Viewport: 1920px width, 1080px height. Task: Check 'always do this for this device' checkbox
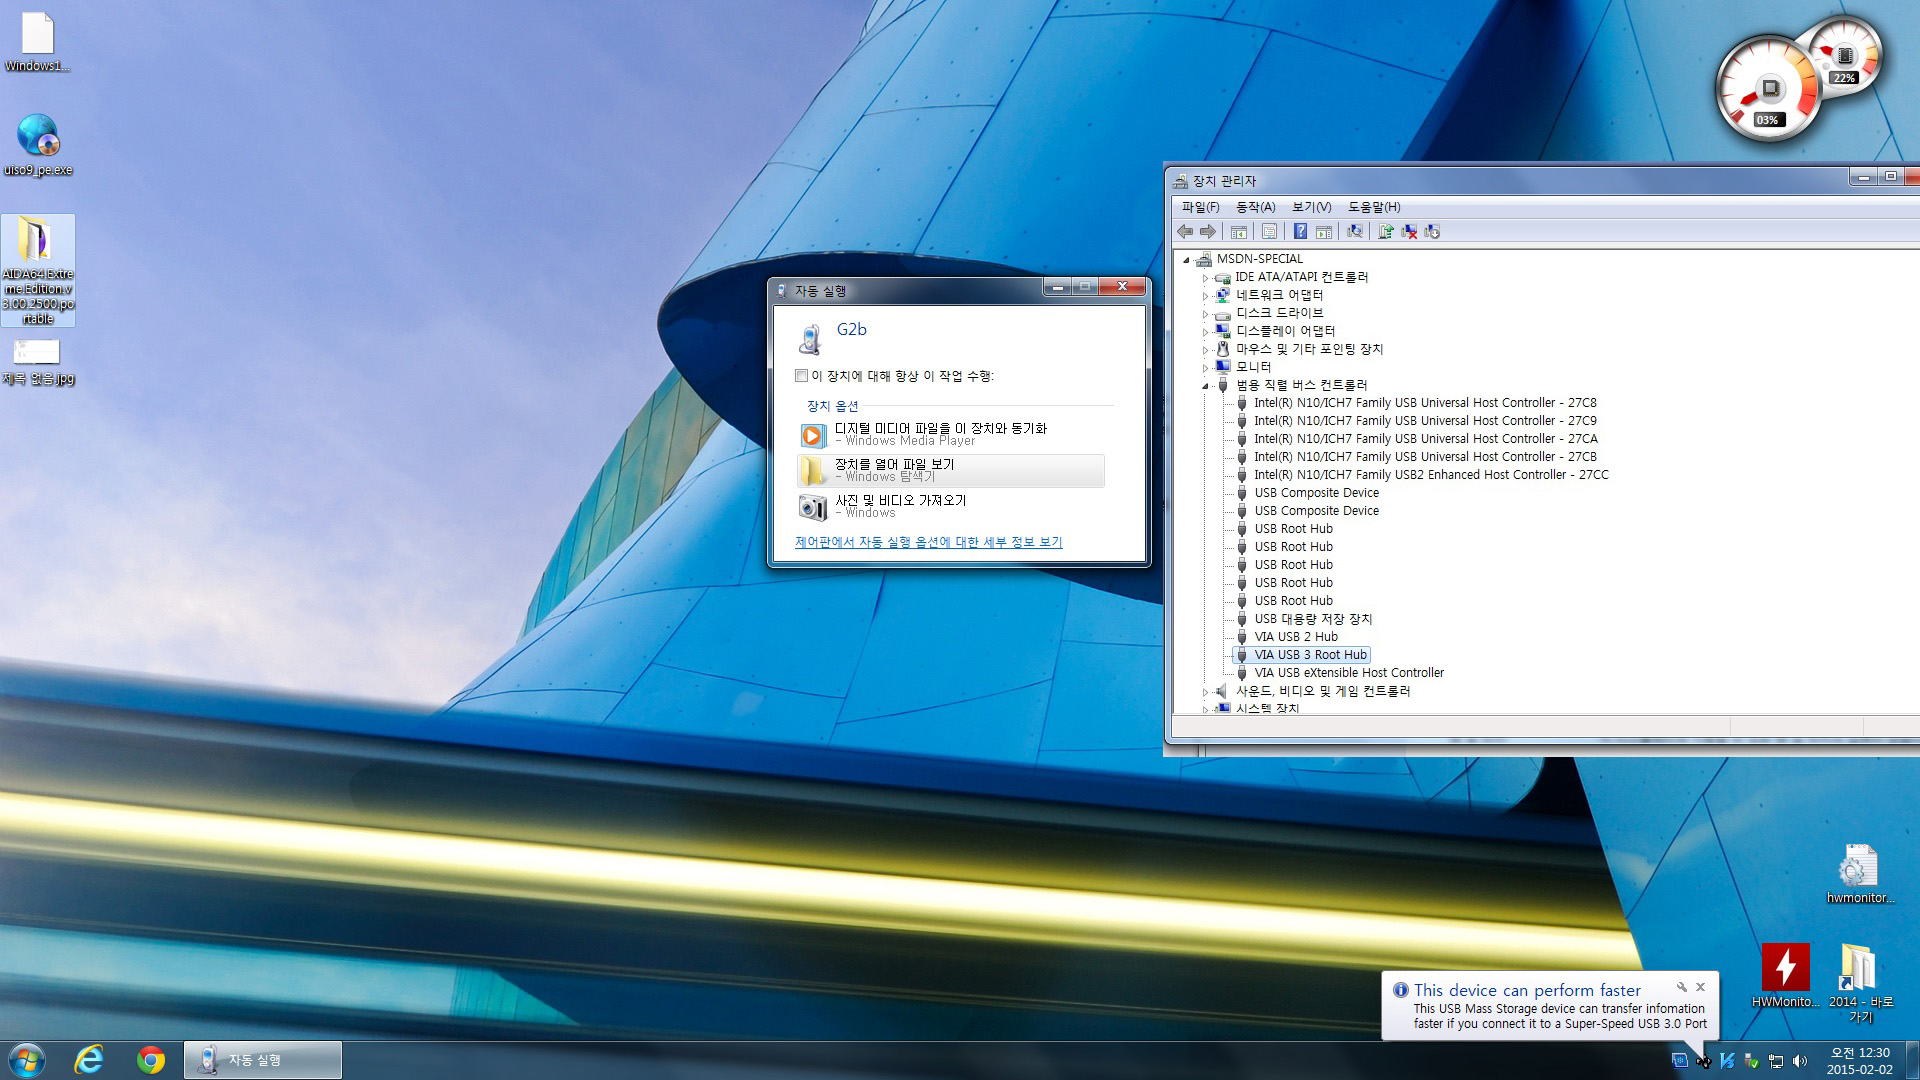(x=801, y=376)
